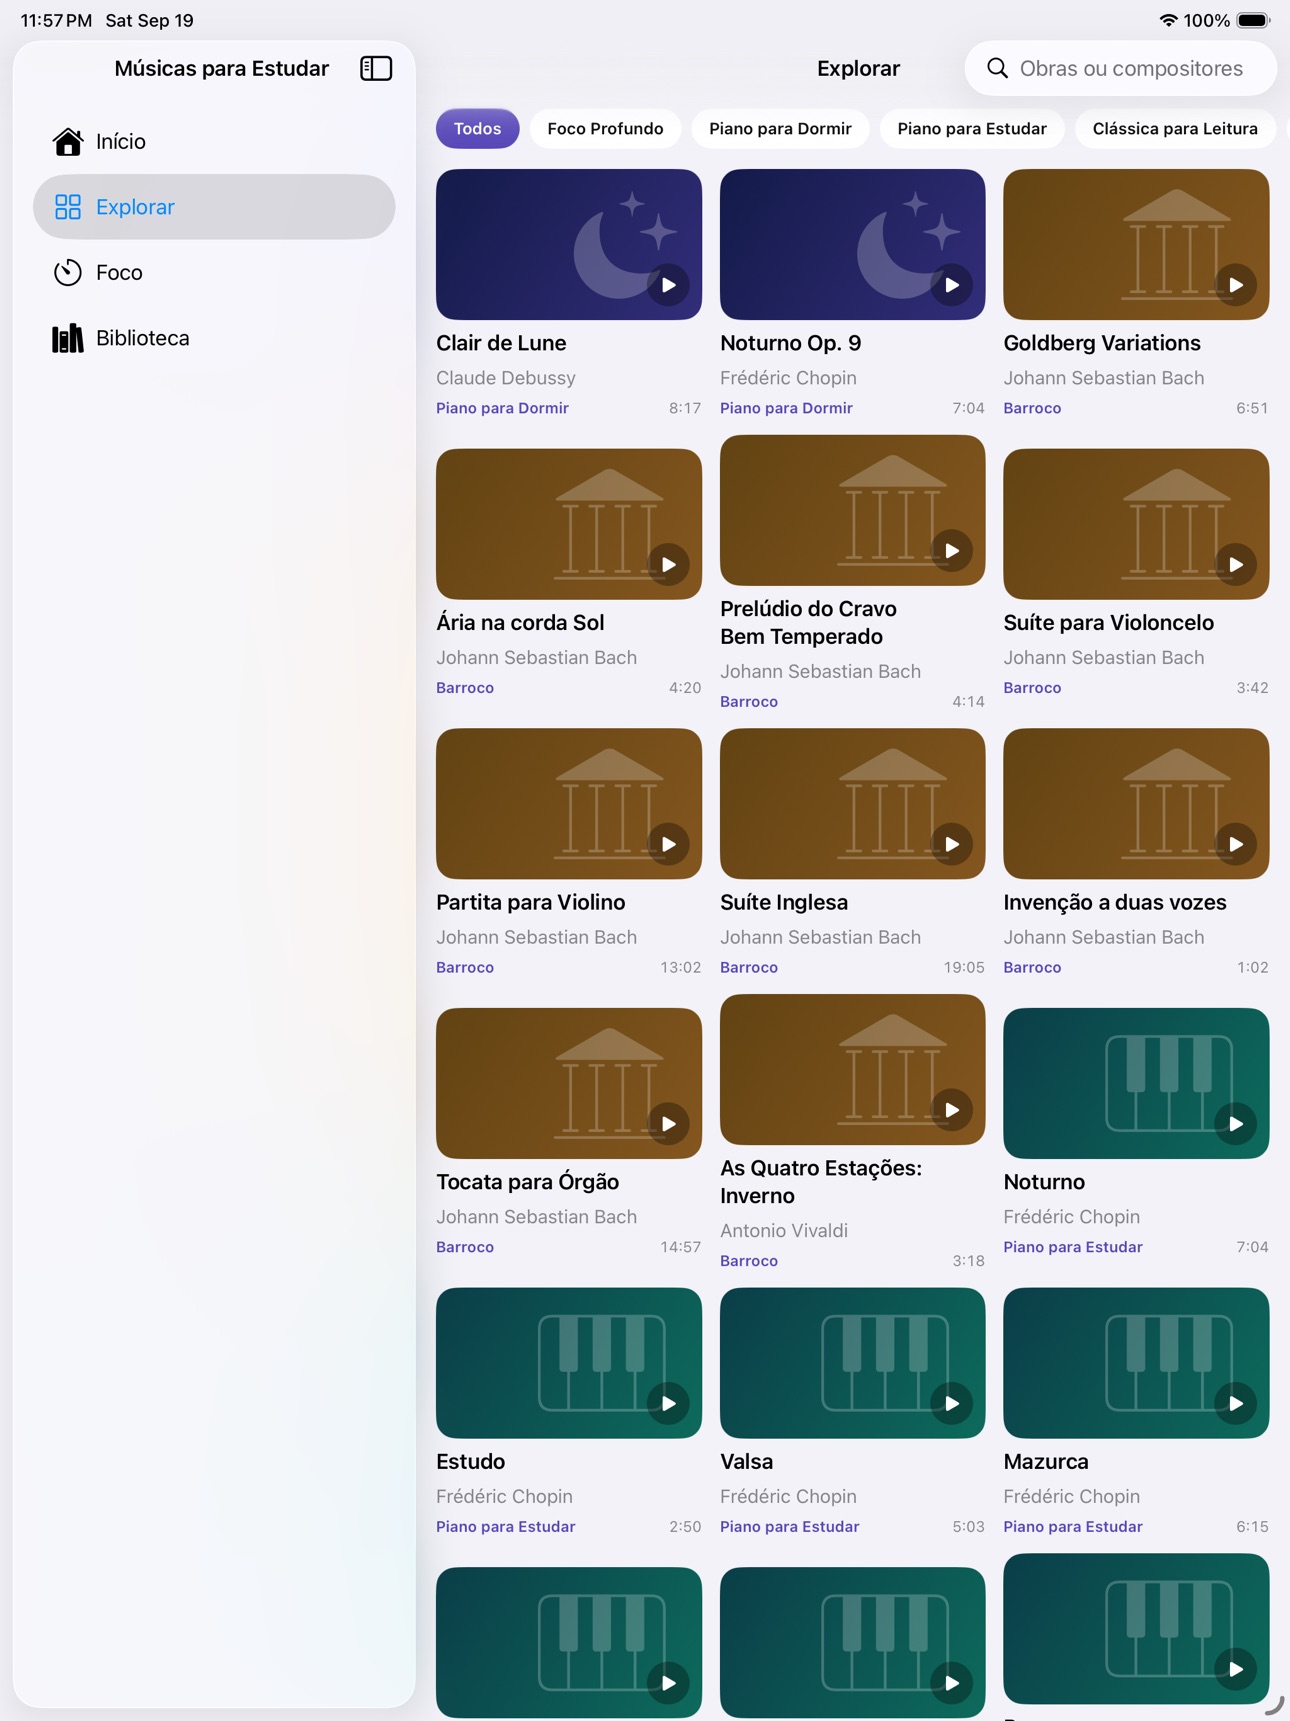Click Piano para Dormir tag under Noturno Op. 9

(786, 408)
